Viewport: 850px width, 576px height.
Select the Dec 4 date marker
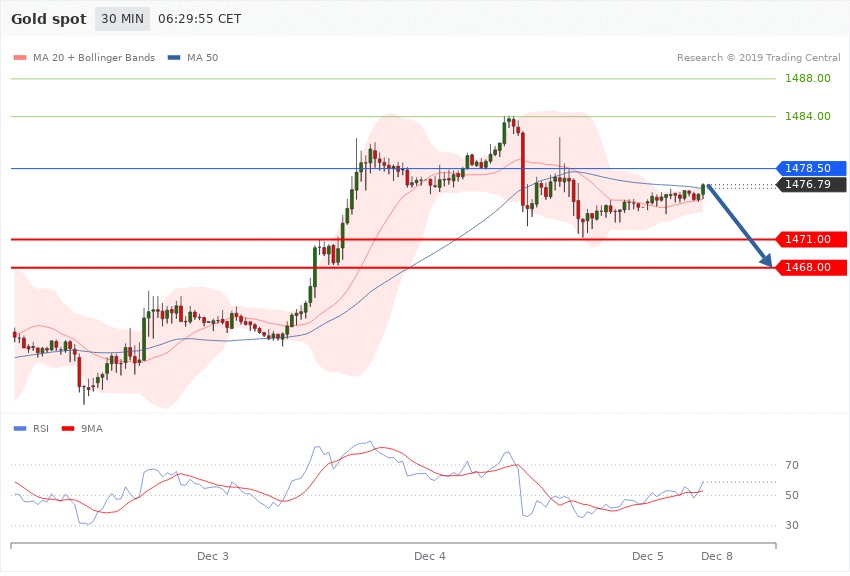(429, 555)
